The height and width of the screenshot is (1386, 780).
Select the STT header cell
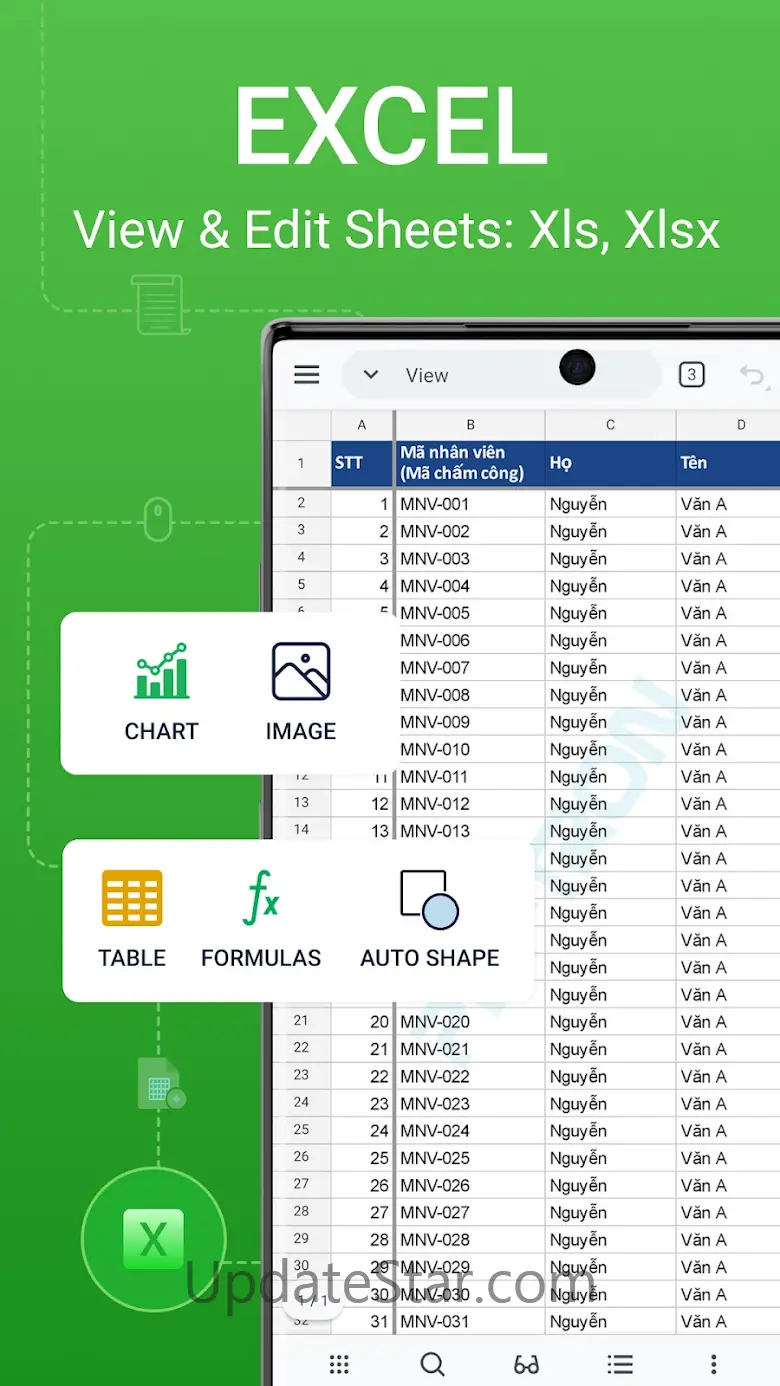[362, 464]
